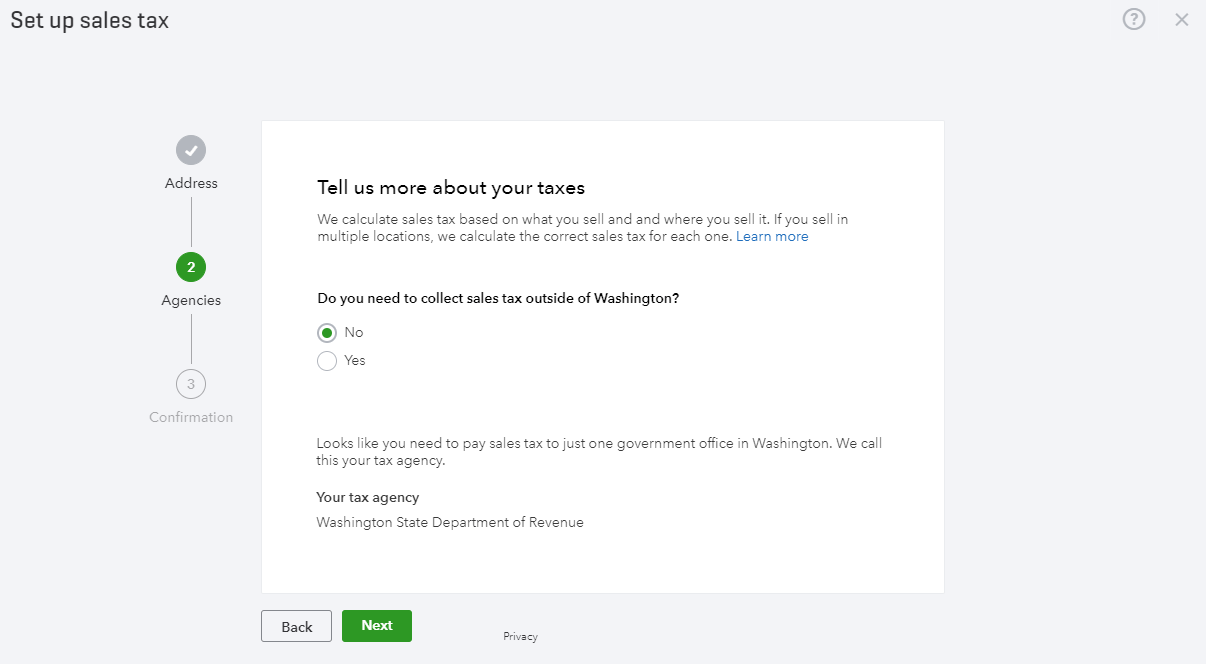Go back with the Back button
This screenshot has width=1206, height=664.
(x=296, y=626)
